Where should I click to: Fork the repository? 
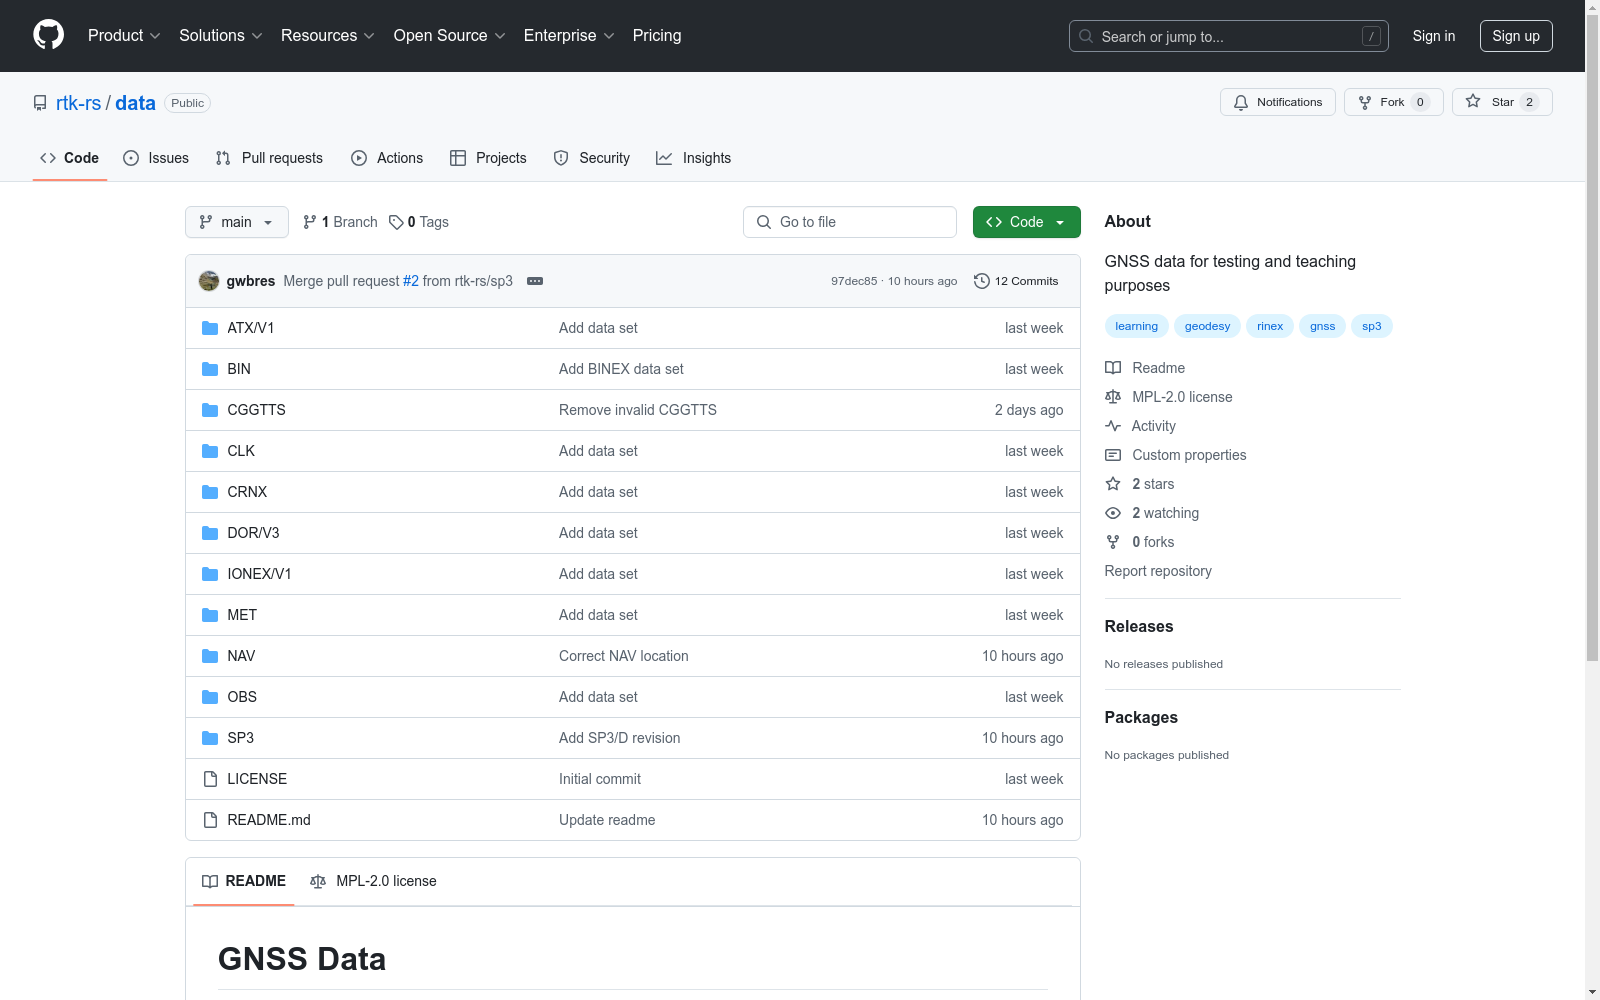pyautogui.click(x=1394, y=102)
